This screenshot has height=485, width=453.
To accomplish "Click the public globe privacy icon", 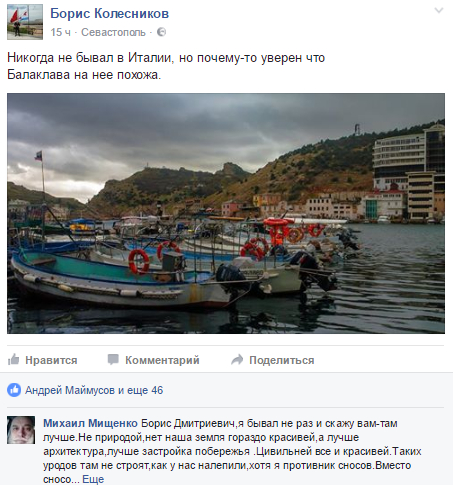I will [161, 32].
